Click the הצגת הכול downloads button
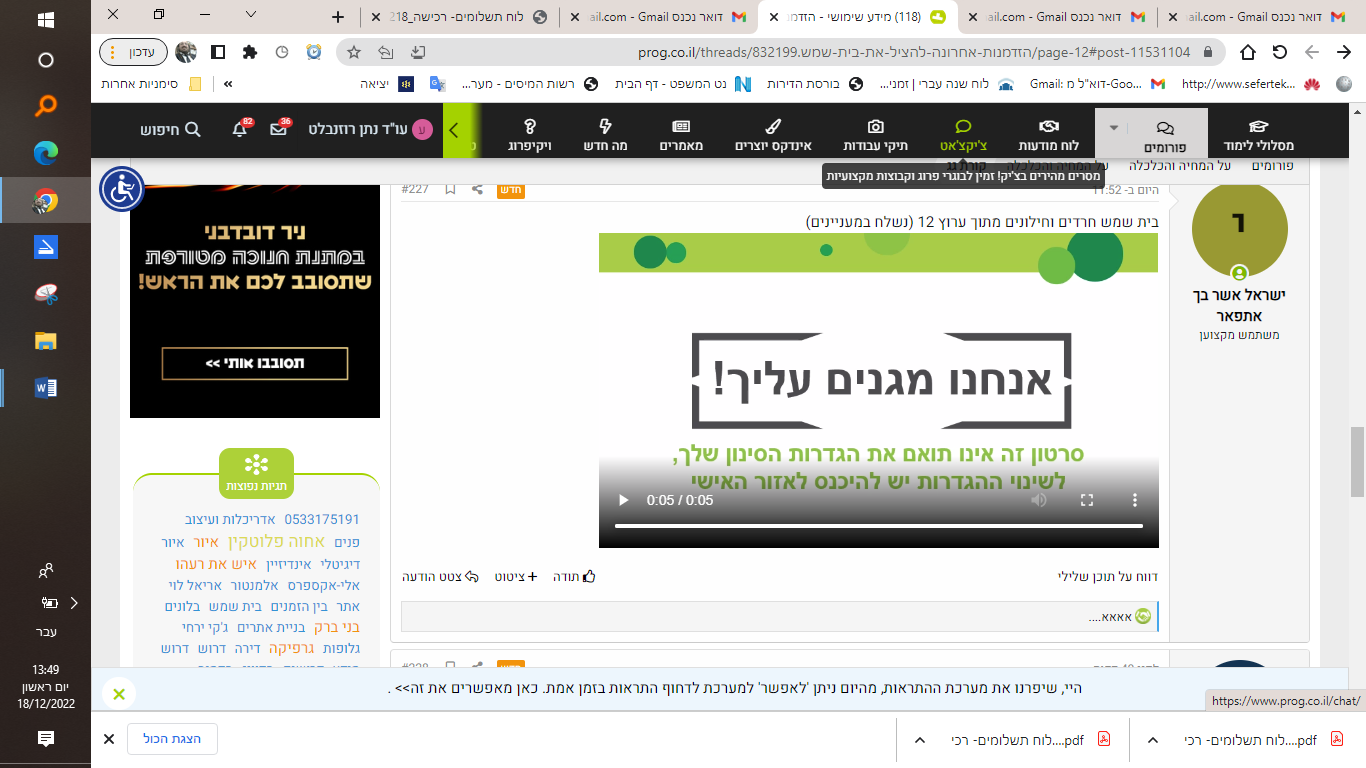Viewport: 1366px width, 768px height. pos(172,739)
